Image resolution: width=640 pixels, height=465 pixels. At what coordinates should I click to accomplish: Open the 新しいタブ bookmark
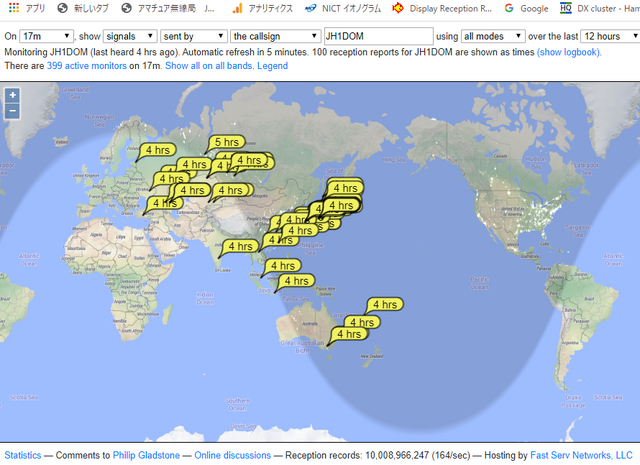point(83,8)
